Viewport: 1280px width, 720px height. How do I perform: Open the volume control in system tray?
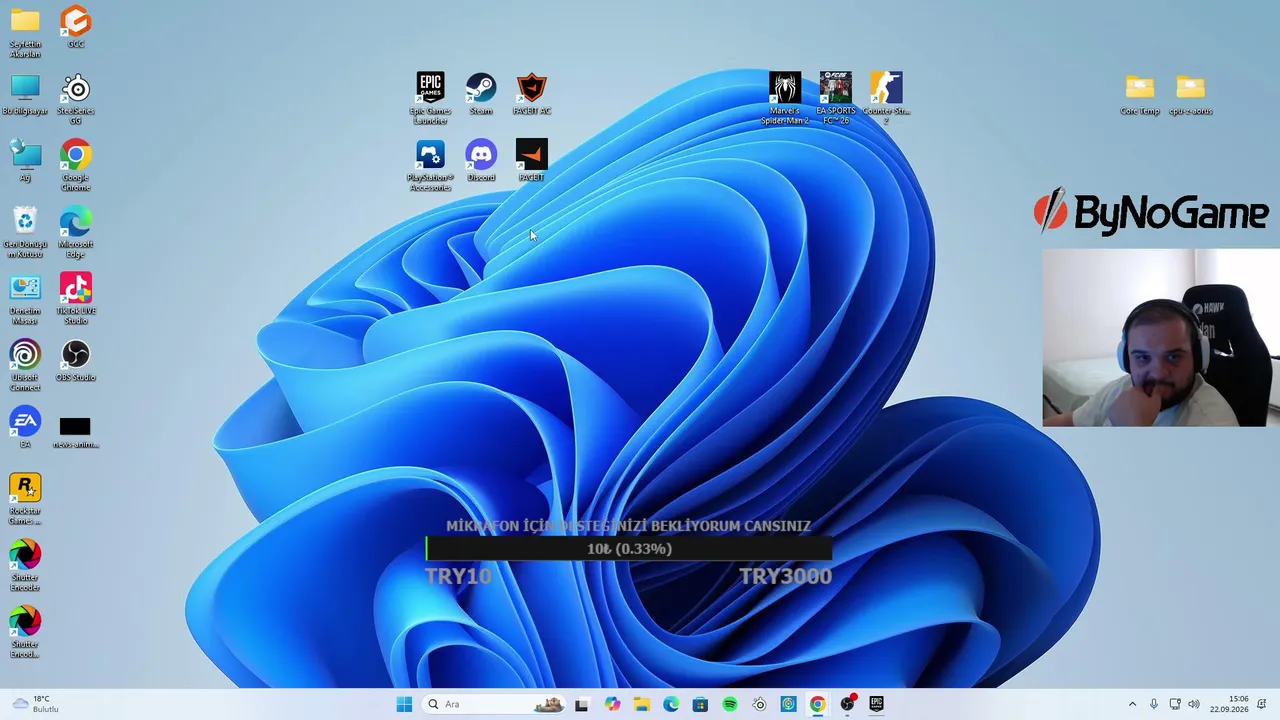1194,704
